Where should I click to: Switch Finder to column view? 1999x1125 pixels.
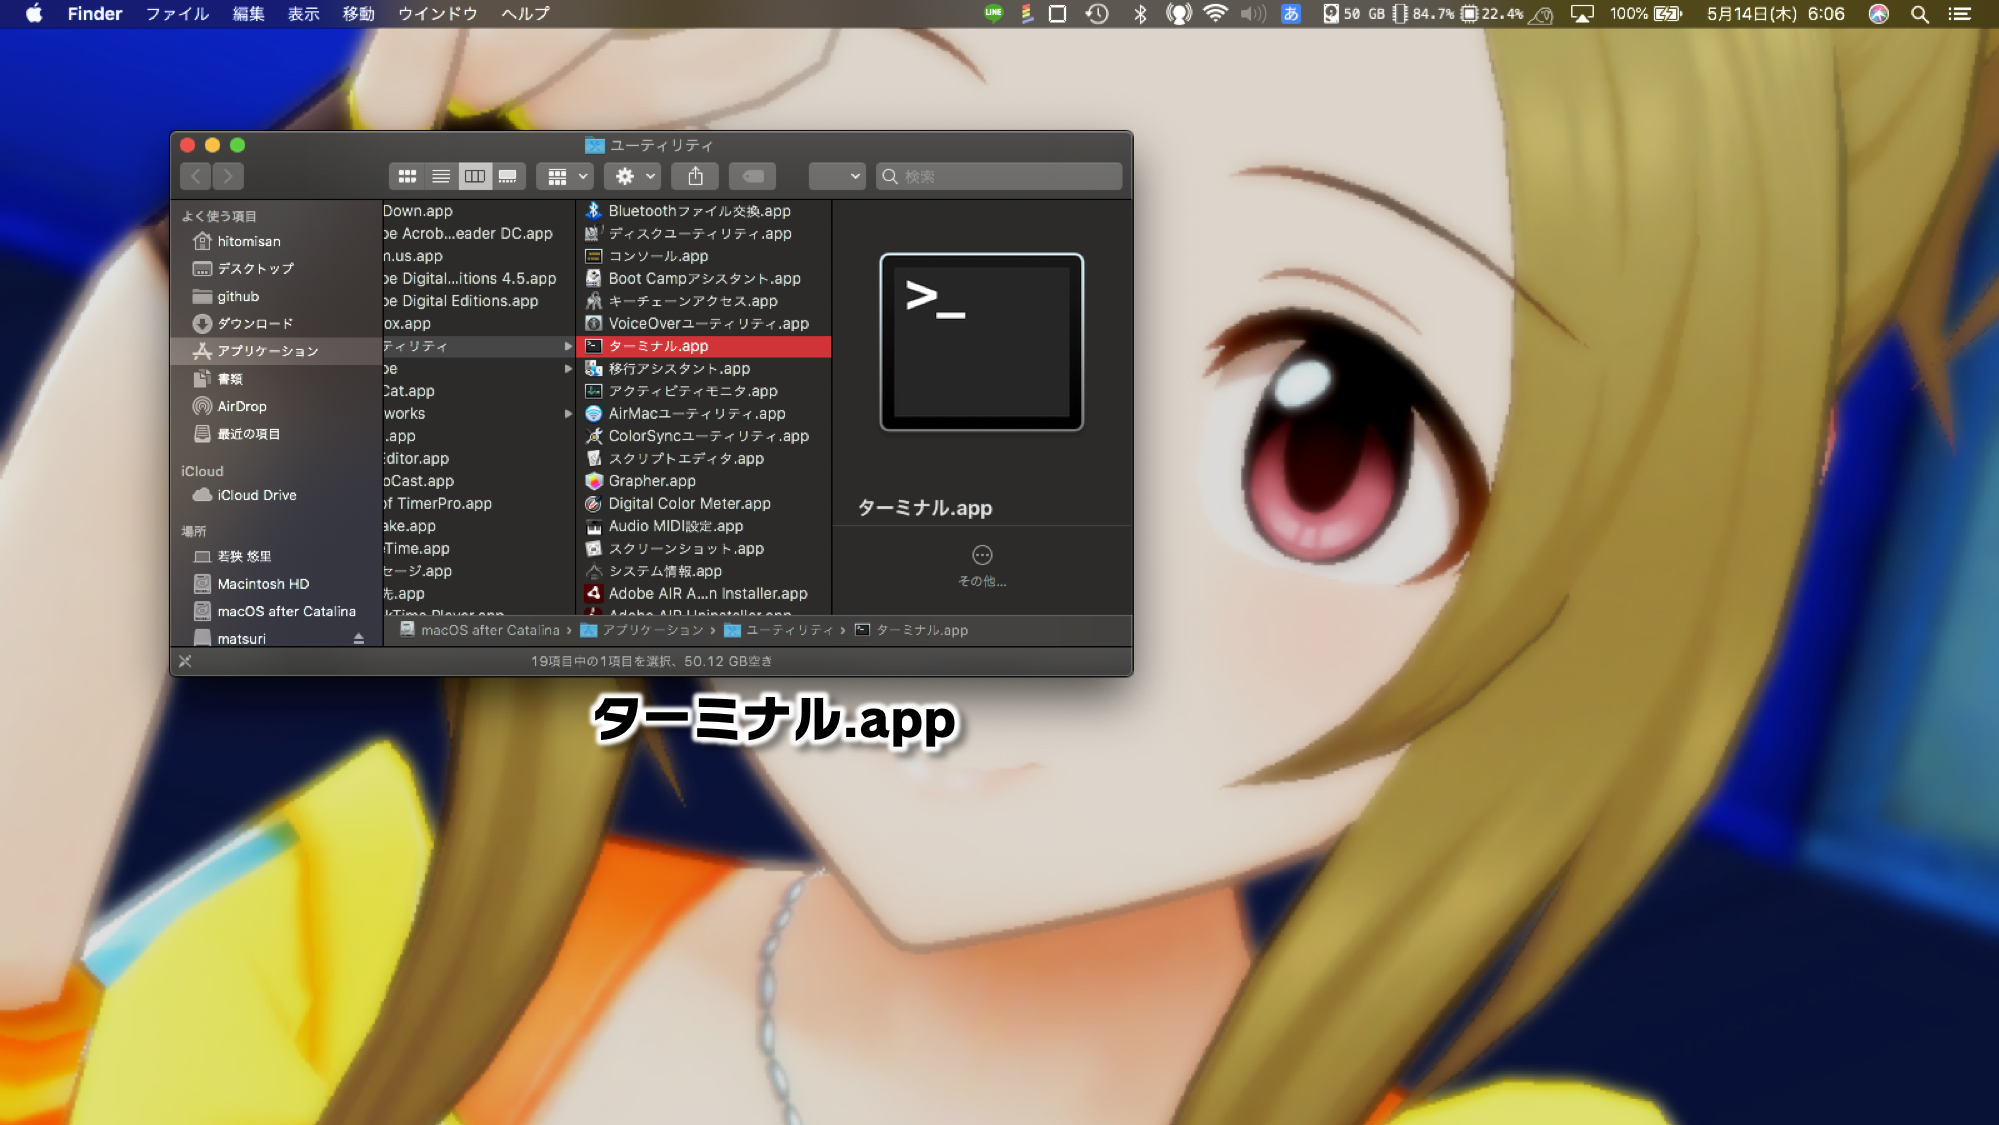(x=475, y=176)
